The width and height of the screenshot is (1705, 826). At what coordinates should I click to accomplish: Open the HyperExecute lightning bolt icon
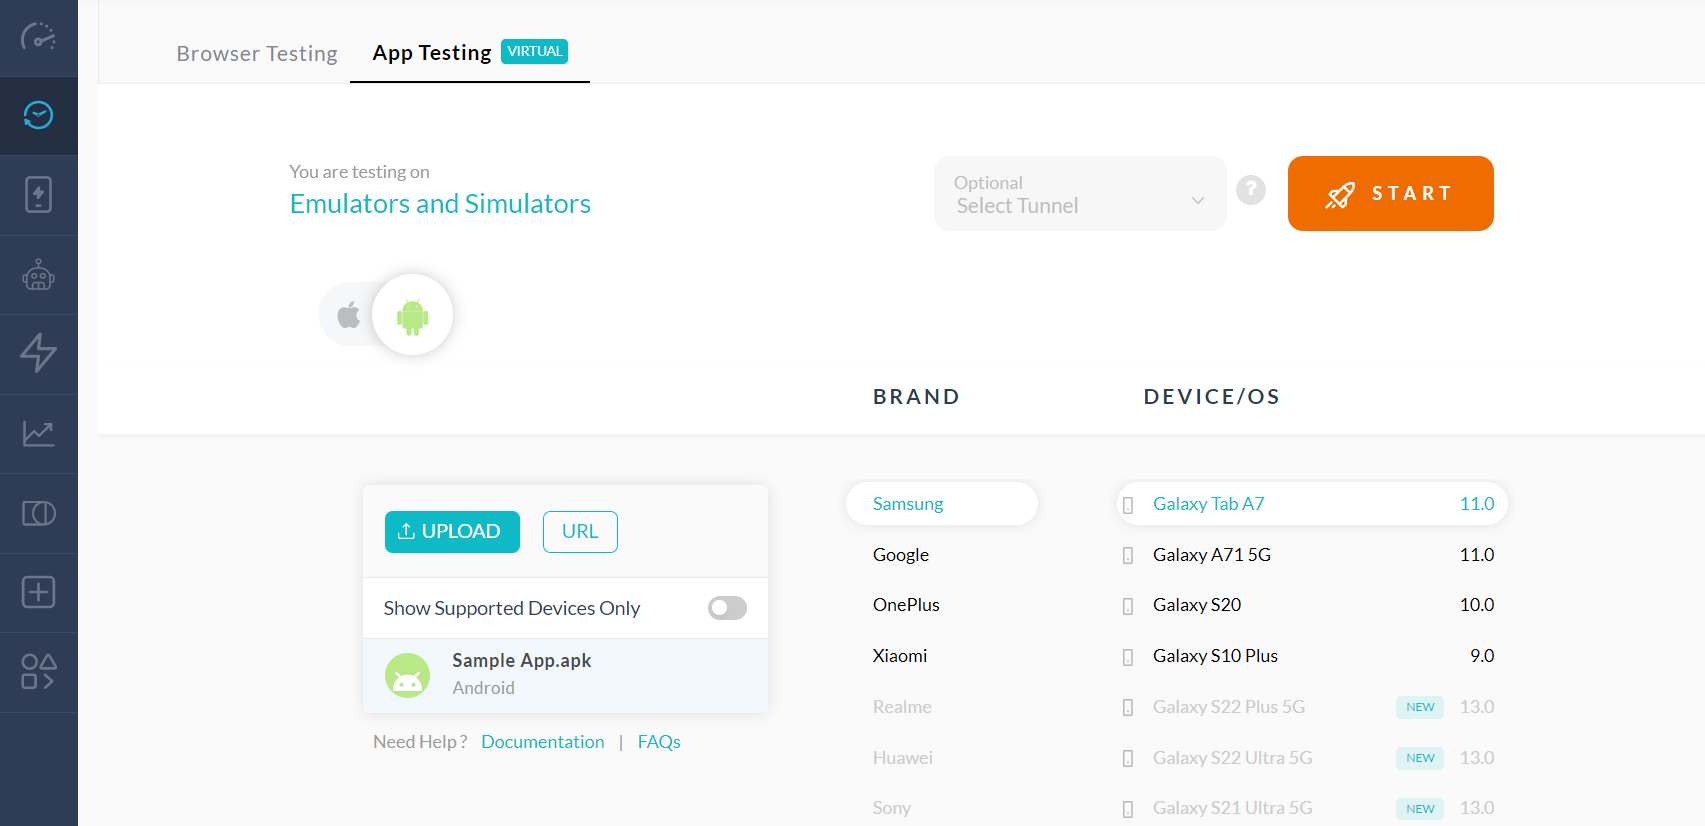pos(38,353)
